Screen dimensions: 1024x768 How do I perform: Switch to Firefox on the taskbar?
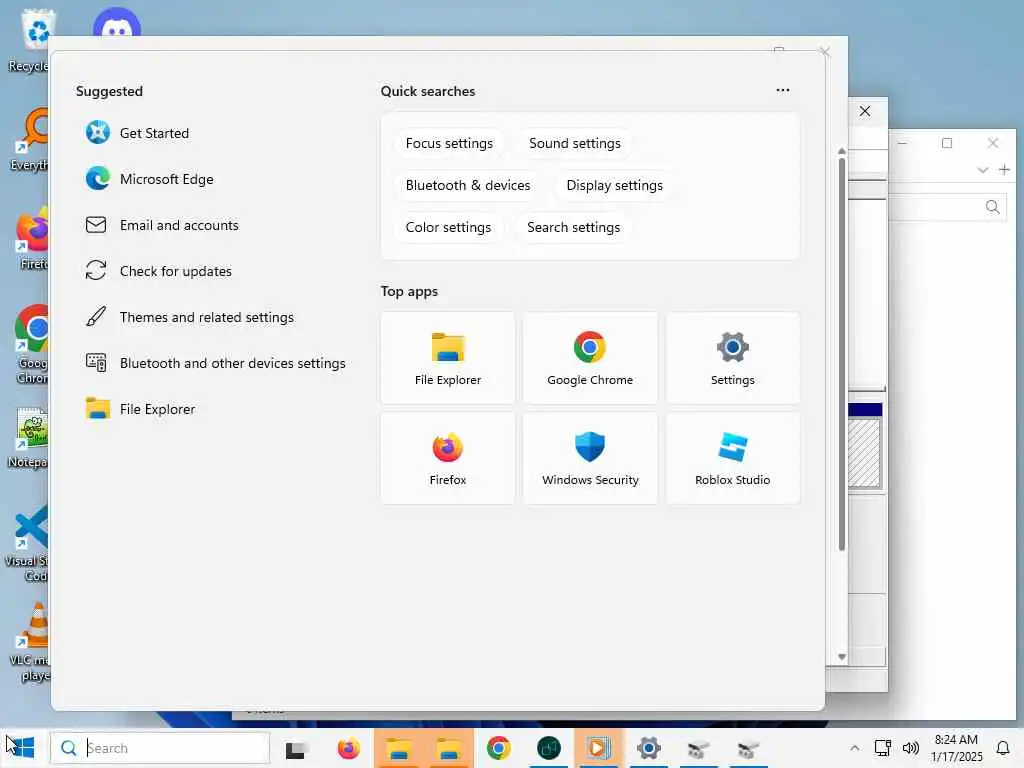pos(349,748)
